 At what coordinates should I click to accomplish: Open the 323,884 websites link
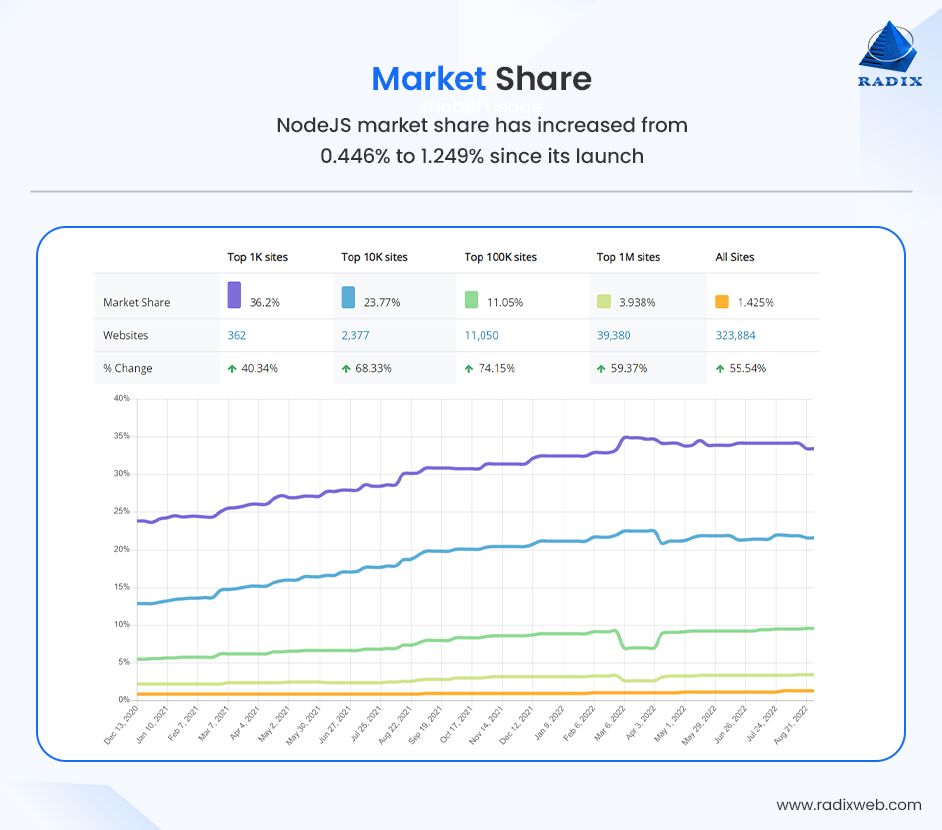pos(735,335)
